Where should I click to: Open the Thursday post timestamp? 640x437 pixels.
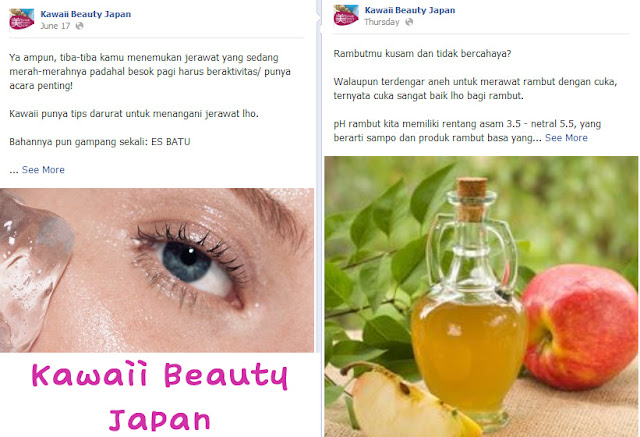[382, 22]
